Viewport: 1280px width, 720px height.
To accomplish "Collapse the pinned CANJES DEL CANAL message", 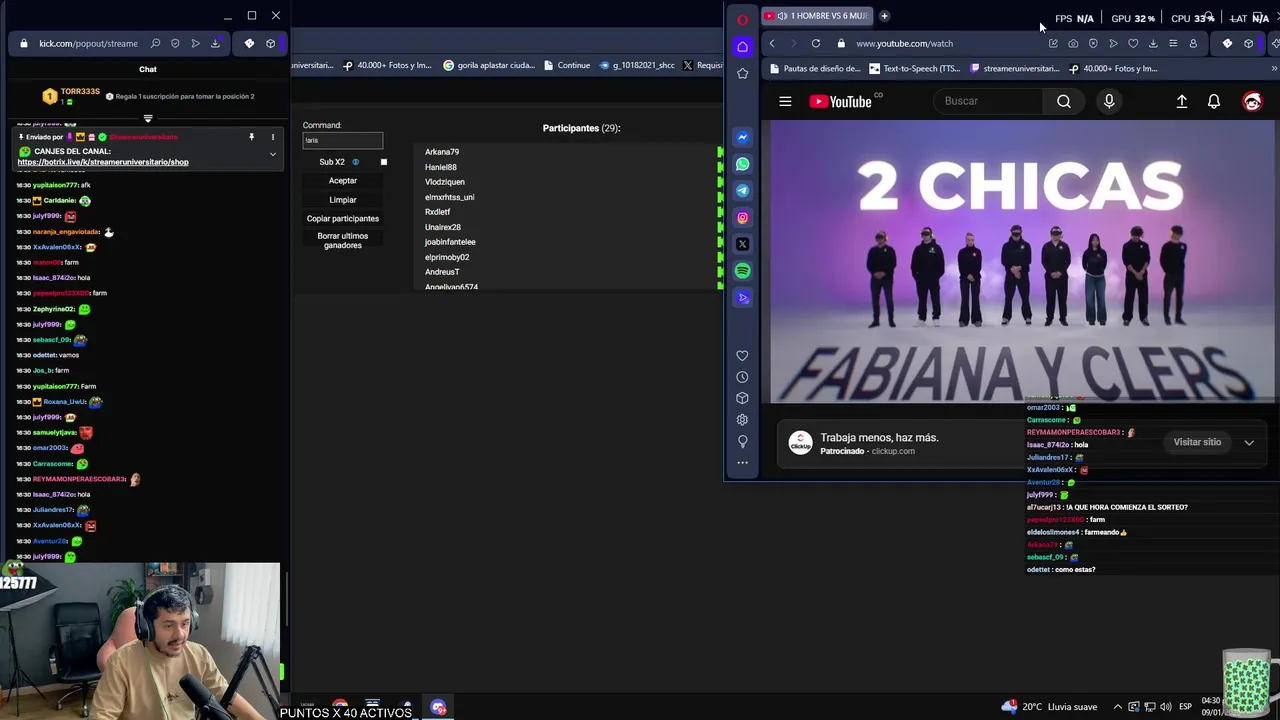I will point(272,155).
